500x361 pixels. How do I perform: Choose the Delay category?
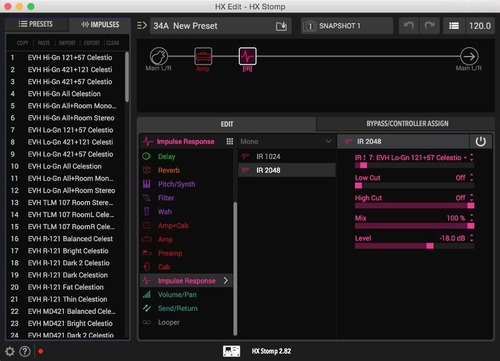(187, 156)
